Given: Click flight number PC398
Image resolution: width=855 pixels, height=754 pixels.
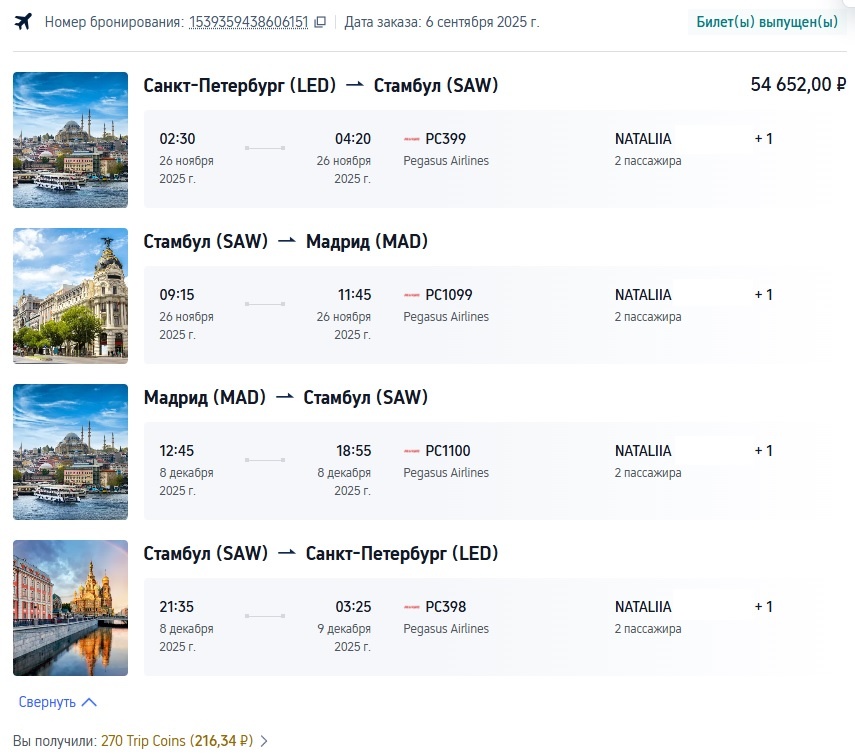Looking at the screenshot, I should 445,607.
